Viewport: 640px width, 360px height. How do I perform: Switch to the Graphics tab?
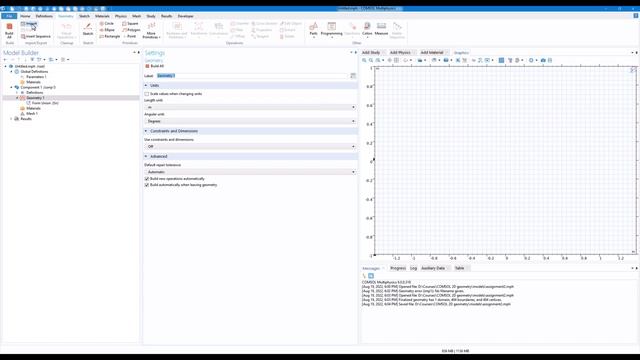pyautogui.click(x=461, y=53)
